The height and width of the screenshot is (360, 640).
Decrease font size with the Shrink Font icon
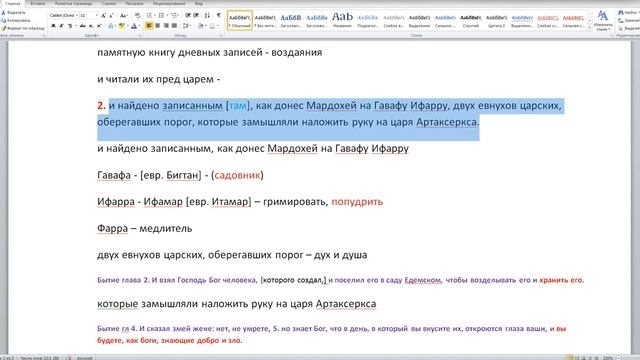[x=111, y=16]
